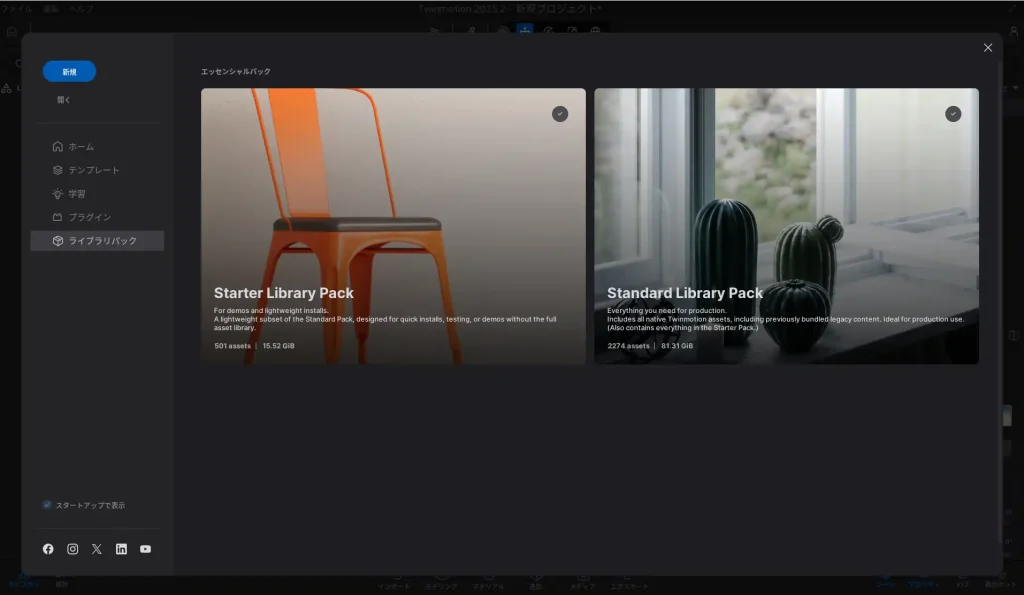The height and width of the screenshot is (595, 1024).
Task: Open the Instagram link icon
Action: (73, 549)
